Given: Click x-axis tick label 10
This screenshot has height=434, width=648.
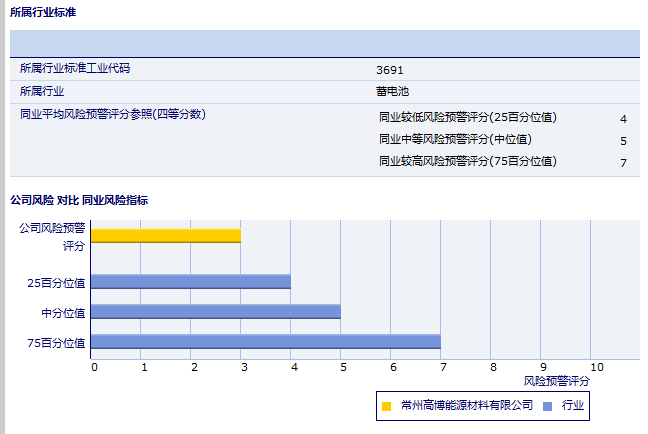Looking at the screenshot, I should coord(597,367).
